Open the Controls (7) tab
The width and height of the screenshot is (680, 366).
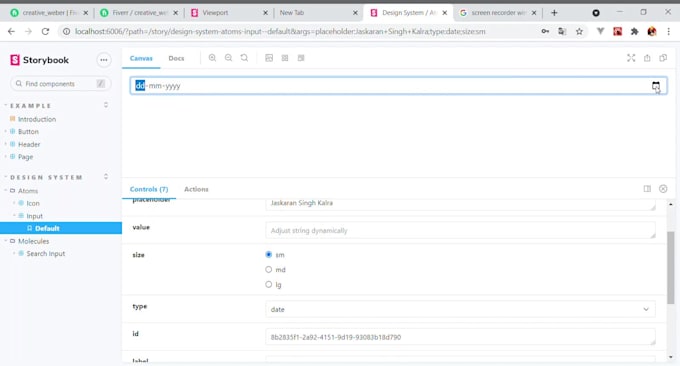pyautogui.click(x=149, y=189)
